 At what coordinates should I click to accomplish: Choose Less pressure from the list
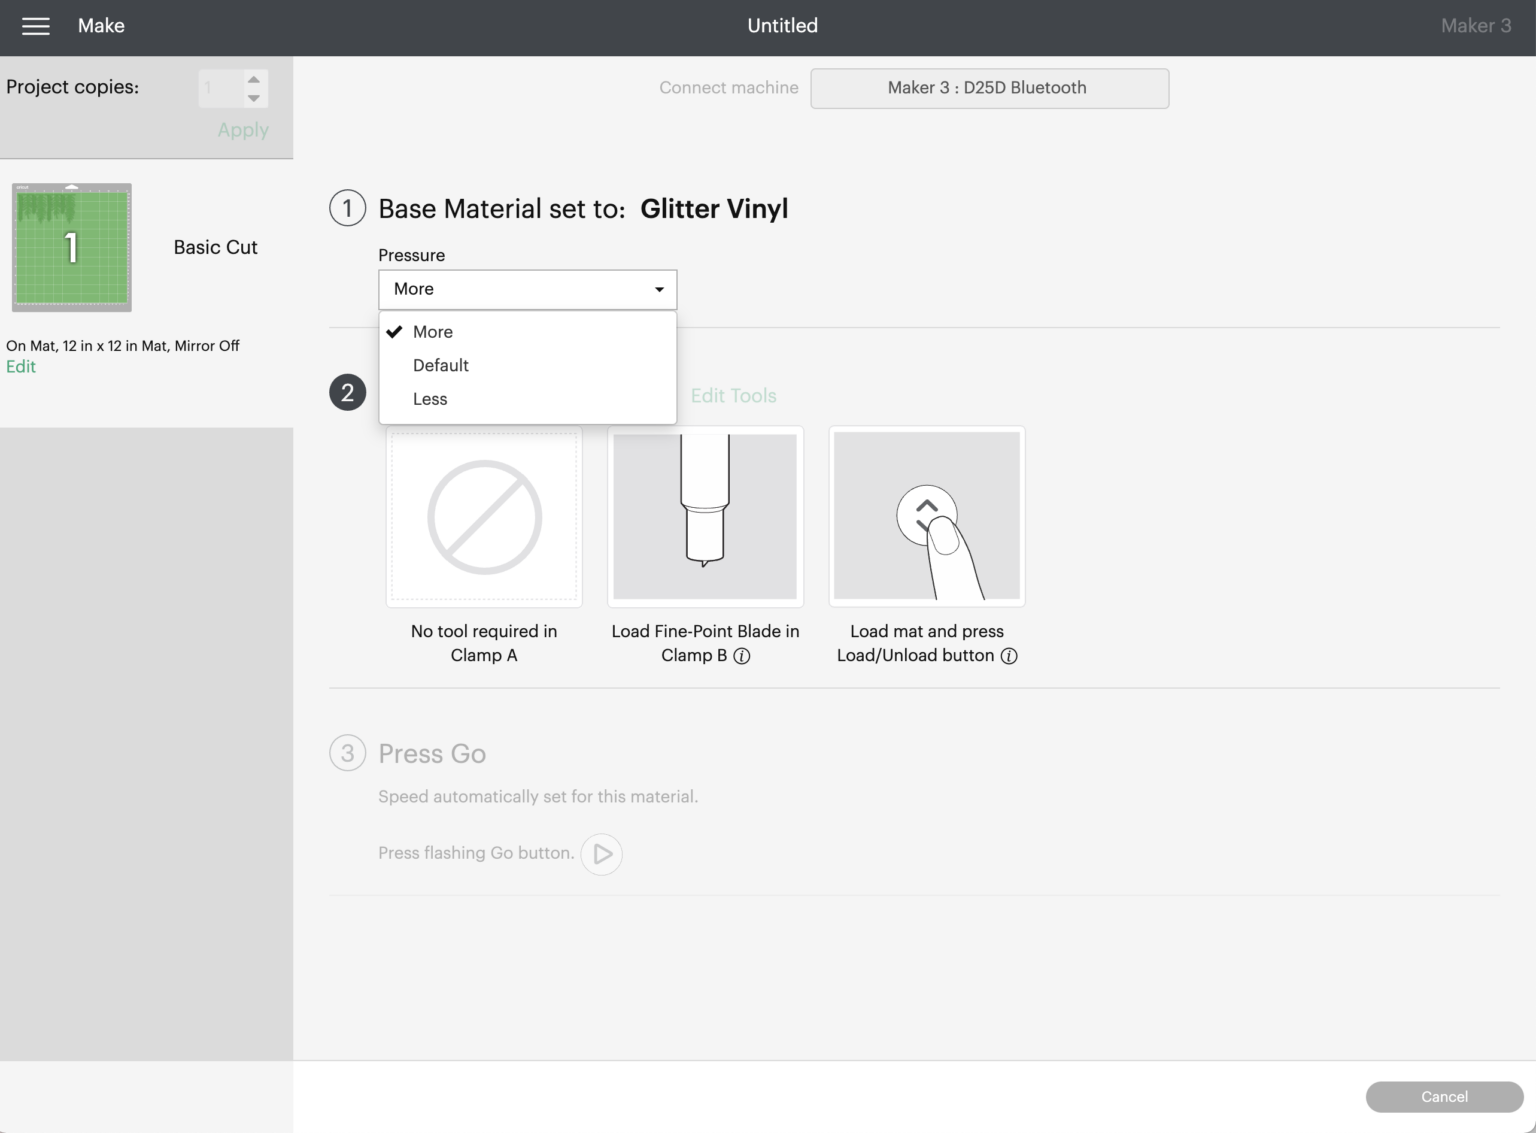430,399
